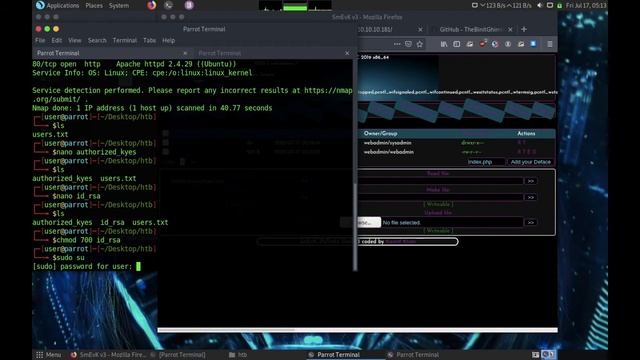Click the Pocket save icon
This screenshot has width=640, height=360.
pos(409,44)
